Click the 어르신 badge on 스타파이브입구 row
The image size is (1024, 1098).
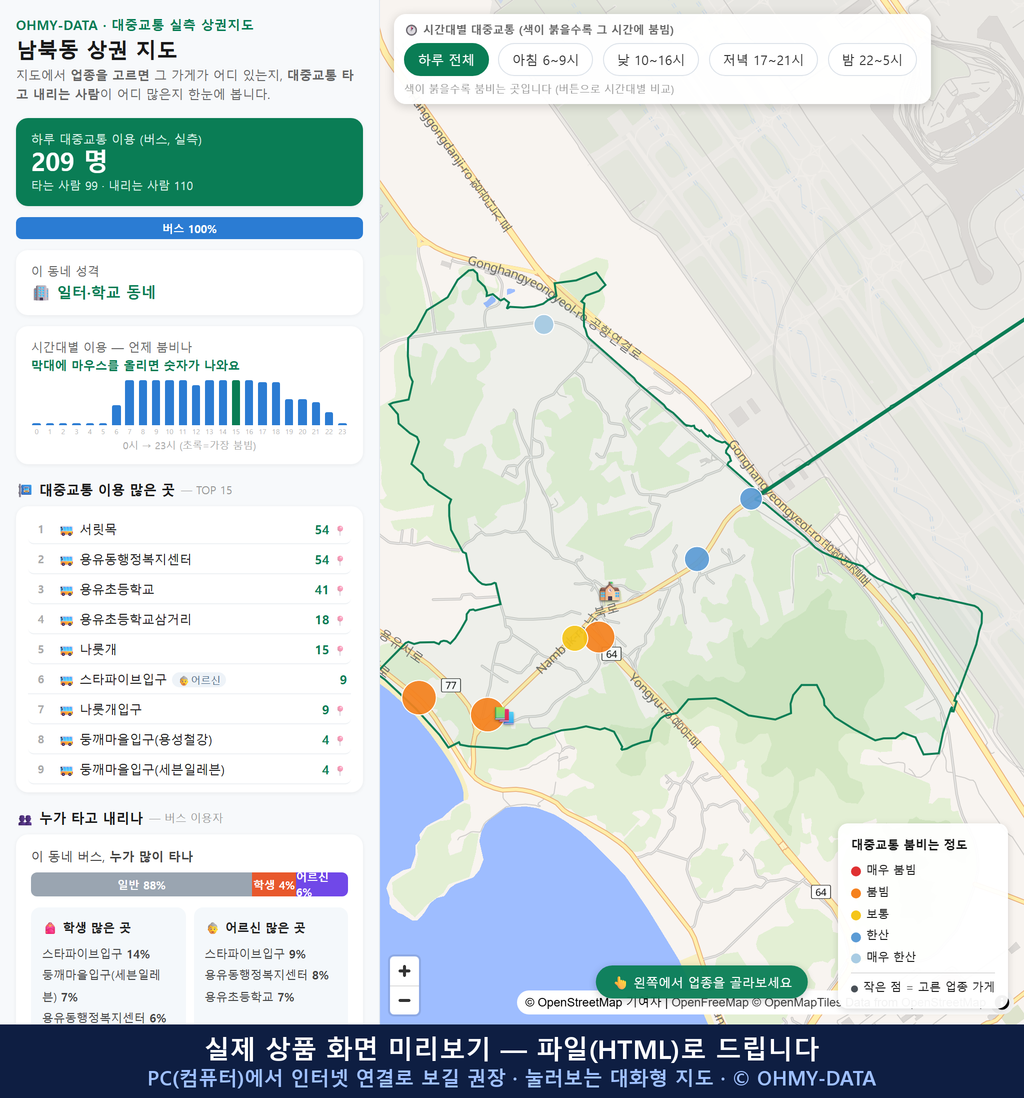pyautogui.click(x=199, y=680)
